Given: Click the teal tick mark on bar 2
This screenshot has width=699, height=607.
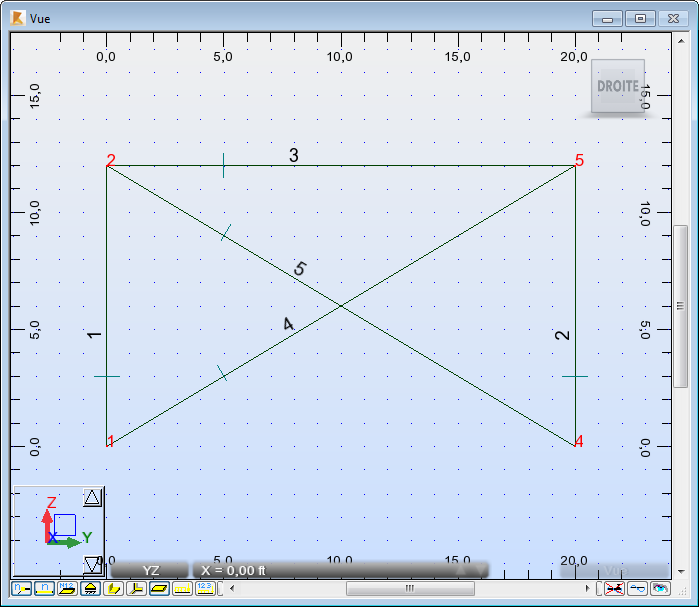Looking at the screenshot, I should click(575, 377).
